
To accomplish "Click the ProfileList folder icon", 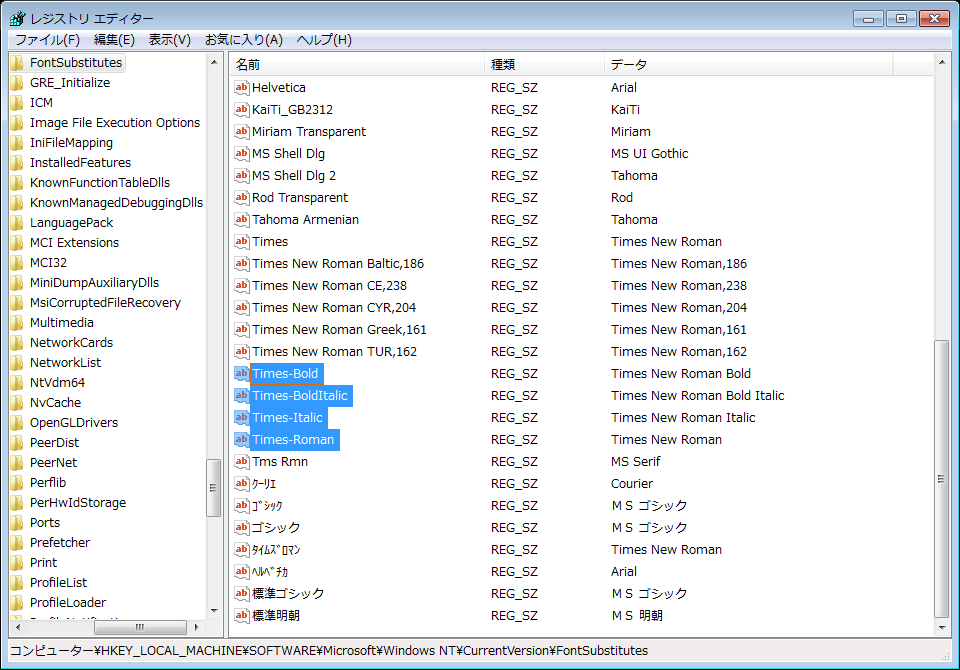I will click(x=17, y=583).
